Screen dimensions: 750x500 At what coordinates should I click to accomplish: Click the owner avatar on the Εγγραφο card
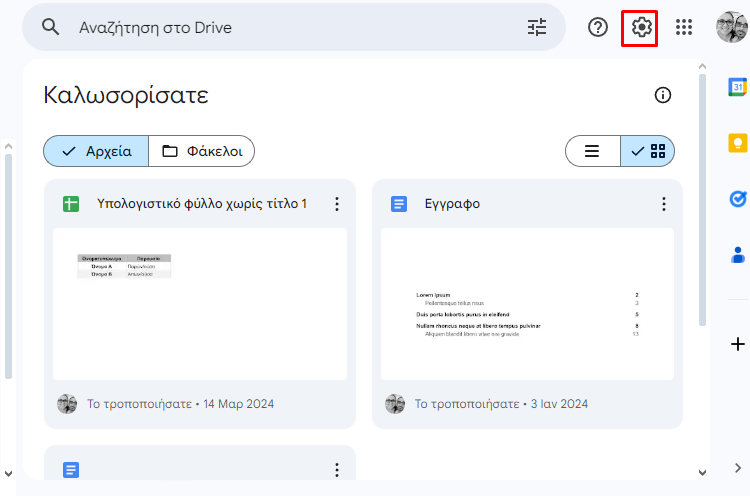pos(395,404)
